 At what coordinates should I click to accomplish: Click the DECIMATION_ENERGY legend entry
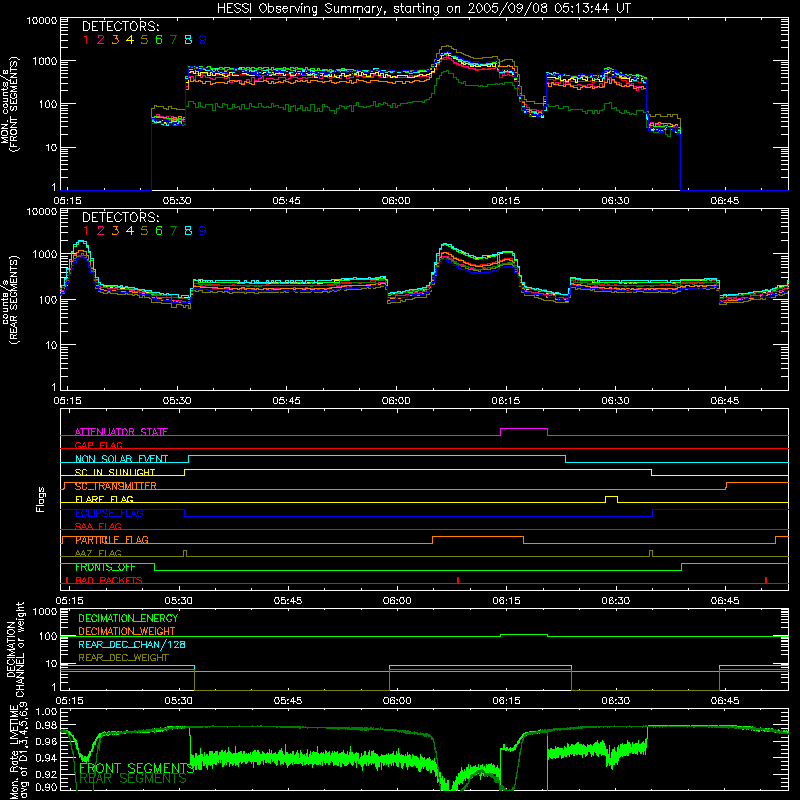128,618
